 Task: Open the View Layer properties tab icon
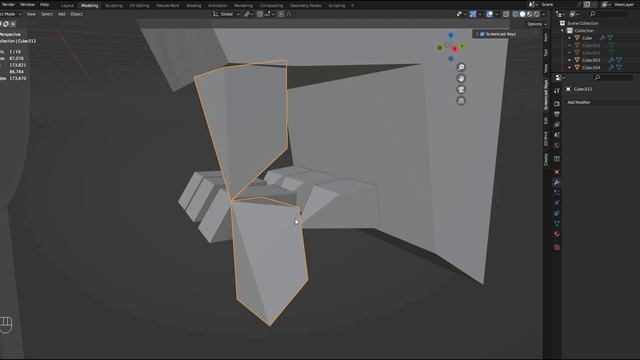tap(557, 124)
